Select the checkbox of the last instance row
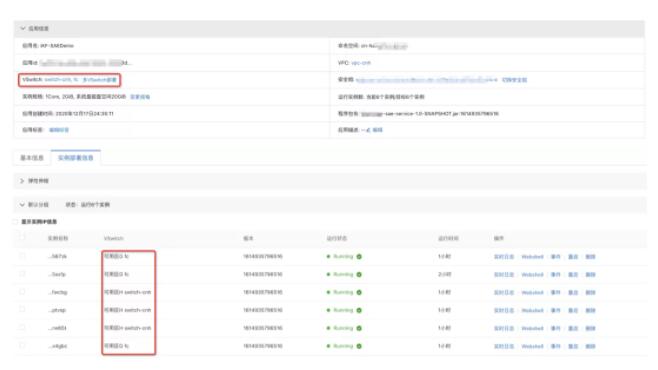The width and height of the screenshot is (658, 370). pos(22,345)
